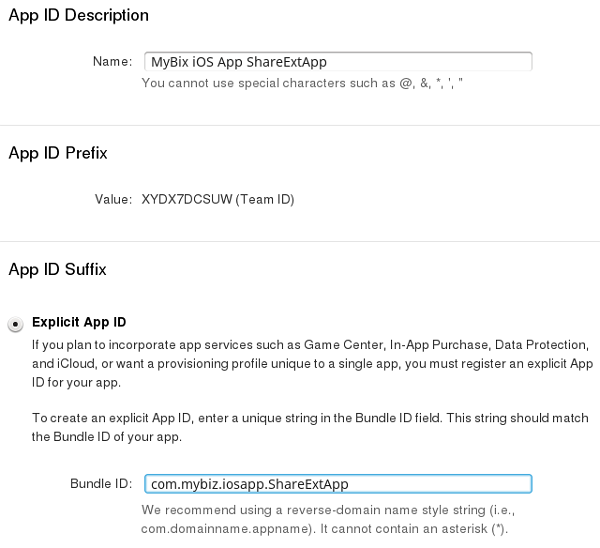
Task: Click the divider line above App ID Prefix
Action: [x=300, y=125]
